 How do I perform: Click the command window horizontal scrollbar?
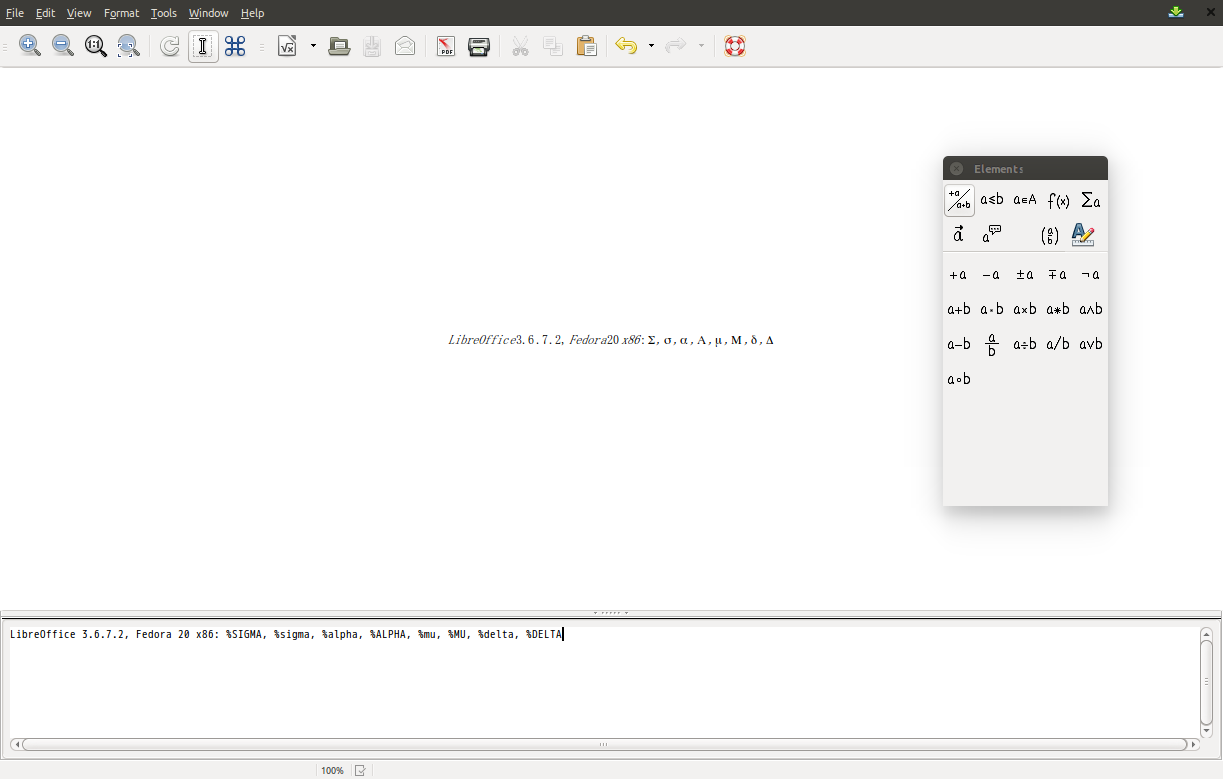[603, 744]
